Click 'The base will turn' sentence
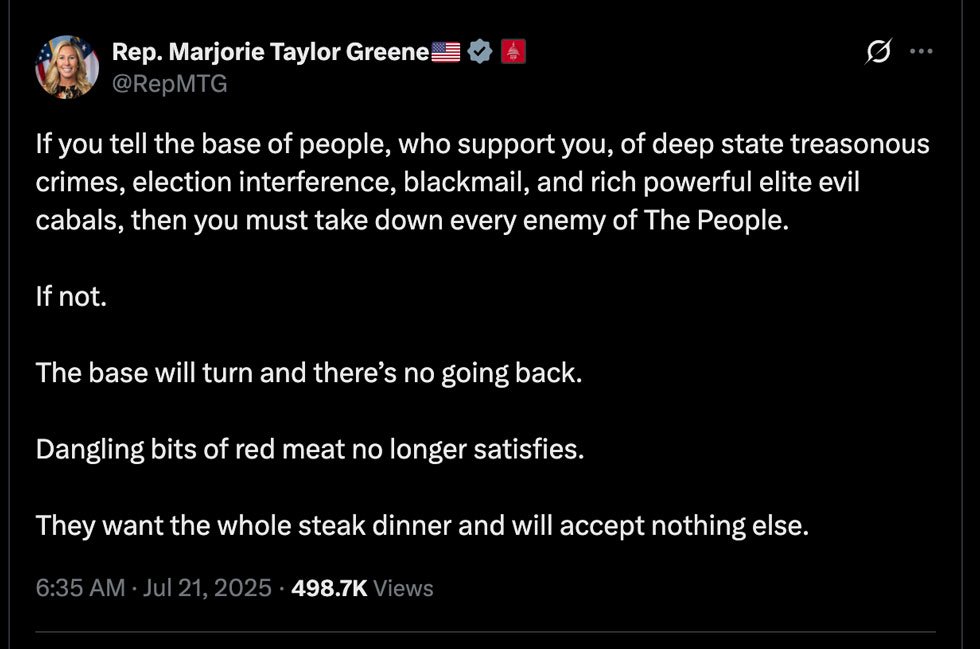Image resolution: width=980 pixels, height=649 pixels. point(309,373)
